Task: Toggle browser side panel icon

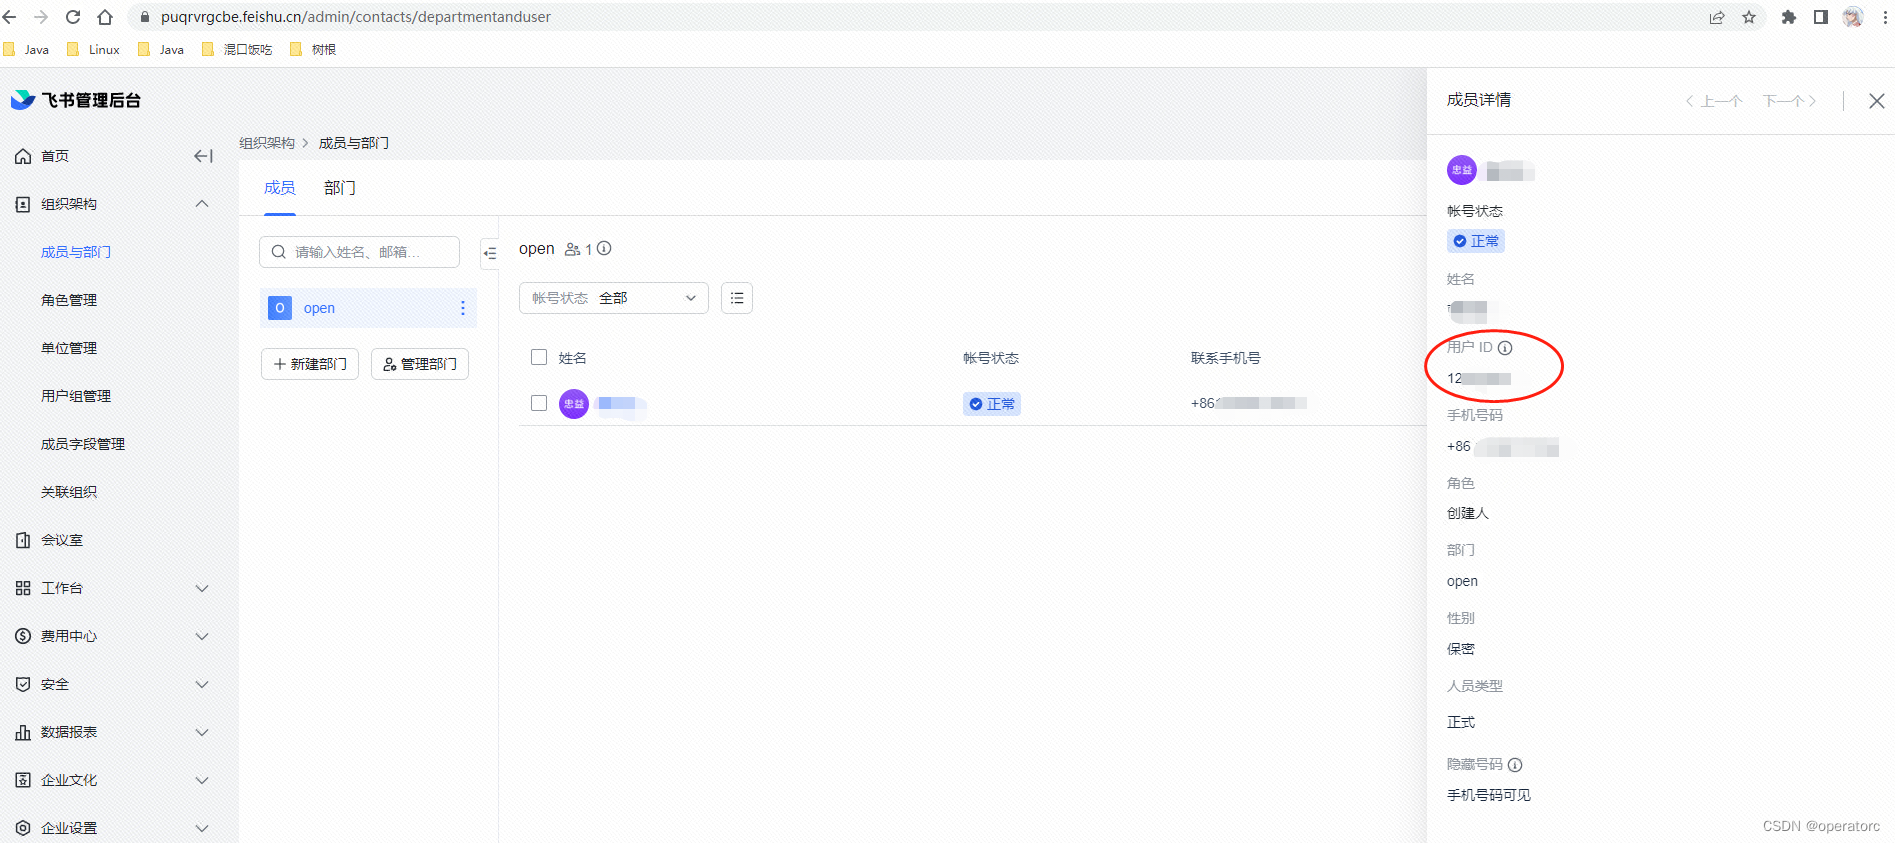Action: click(x=1821, y=17)
